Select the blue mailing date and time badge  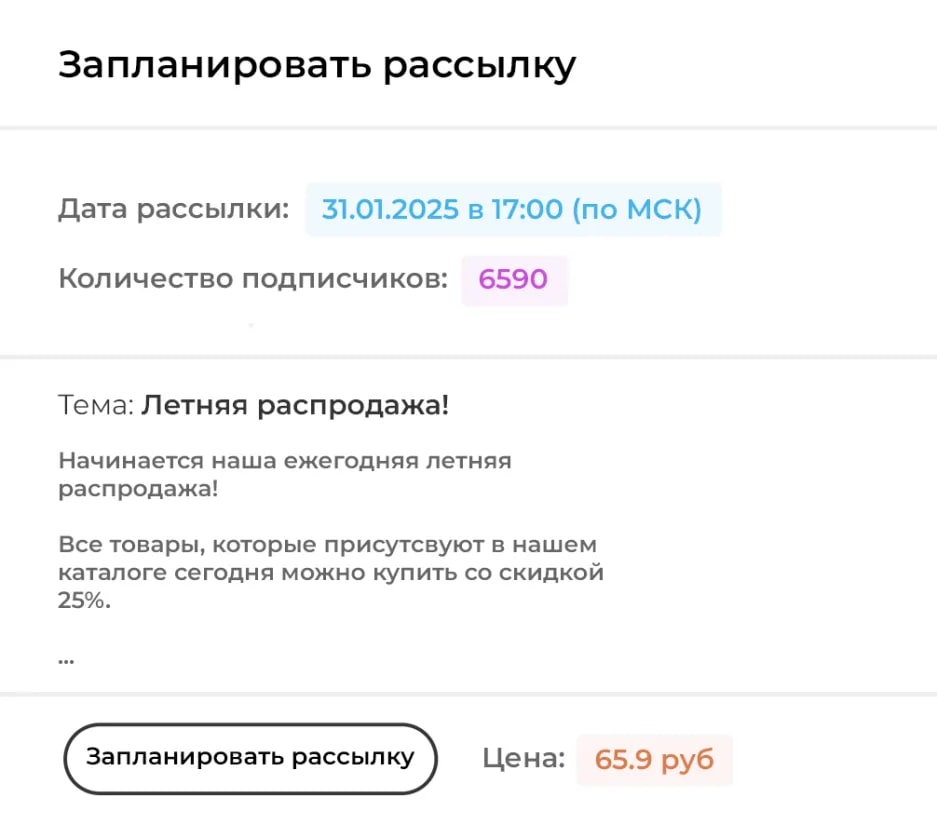(512, 210)
